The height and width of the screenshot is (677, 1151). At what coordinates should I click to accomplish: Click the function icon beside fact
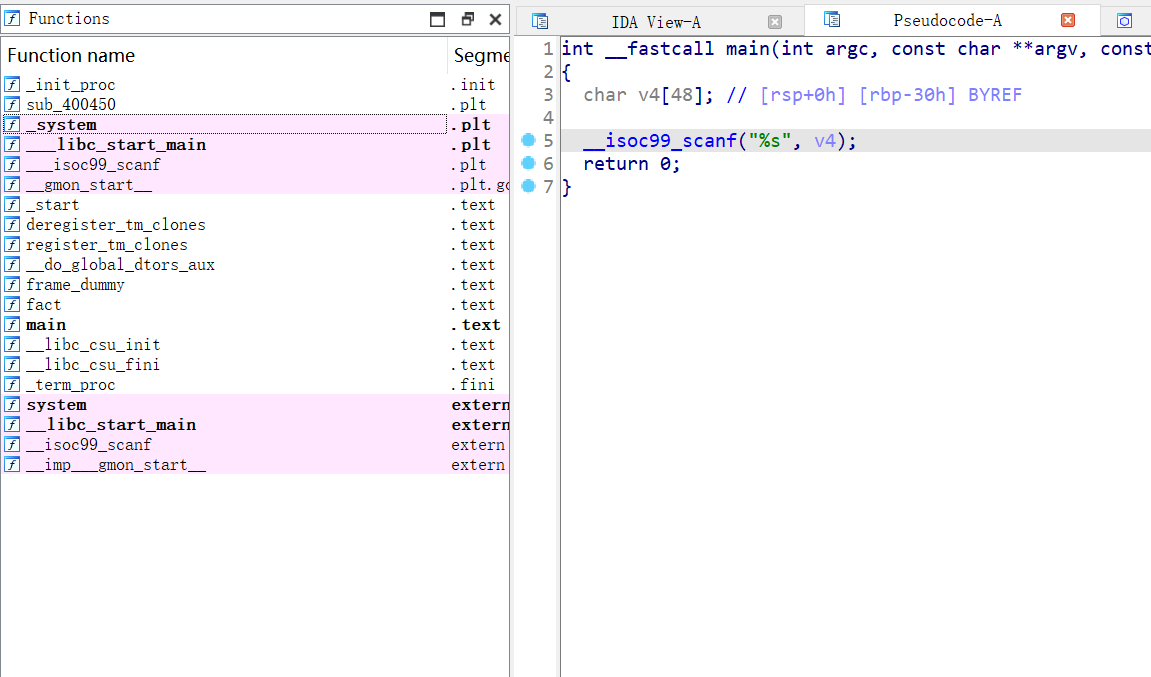12,305
